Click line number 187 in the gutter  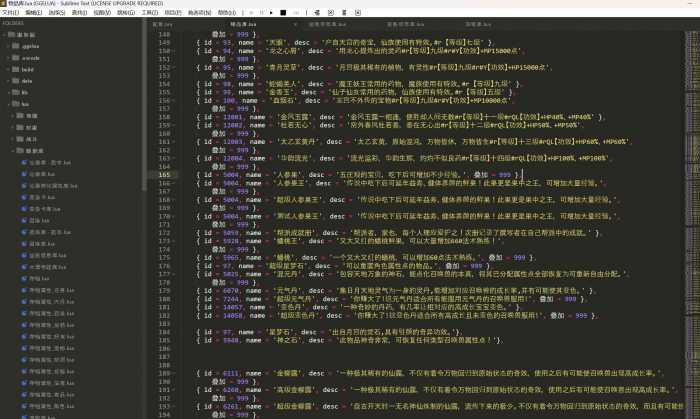164,357
